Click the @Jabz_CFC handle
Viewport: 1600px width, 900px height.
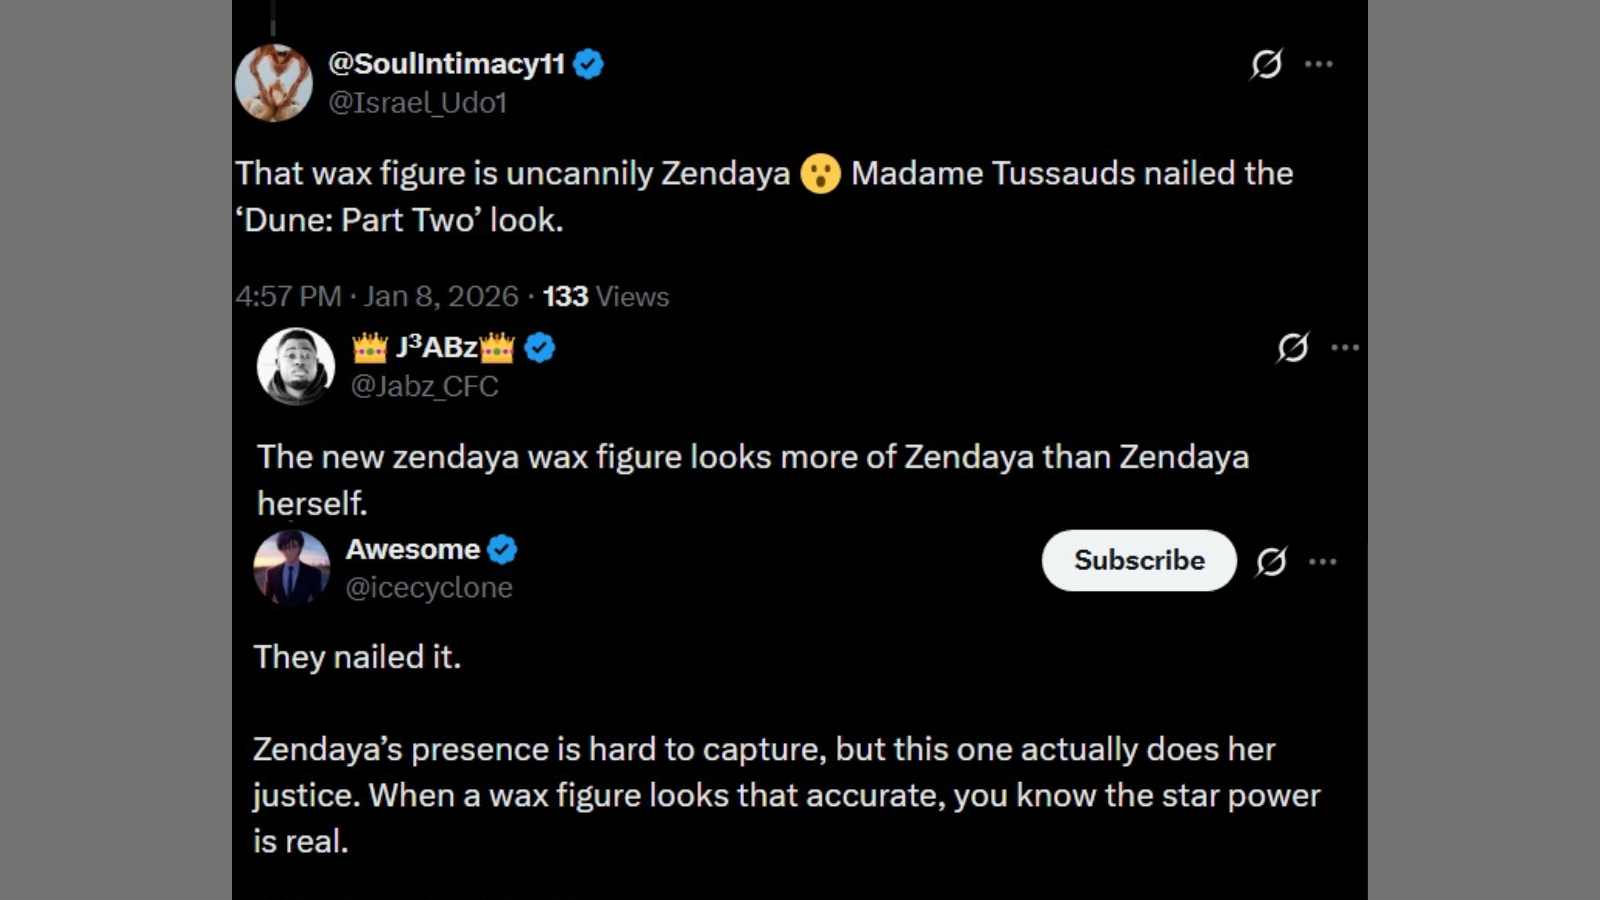424,386
